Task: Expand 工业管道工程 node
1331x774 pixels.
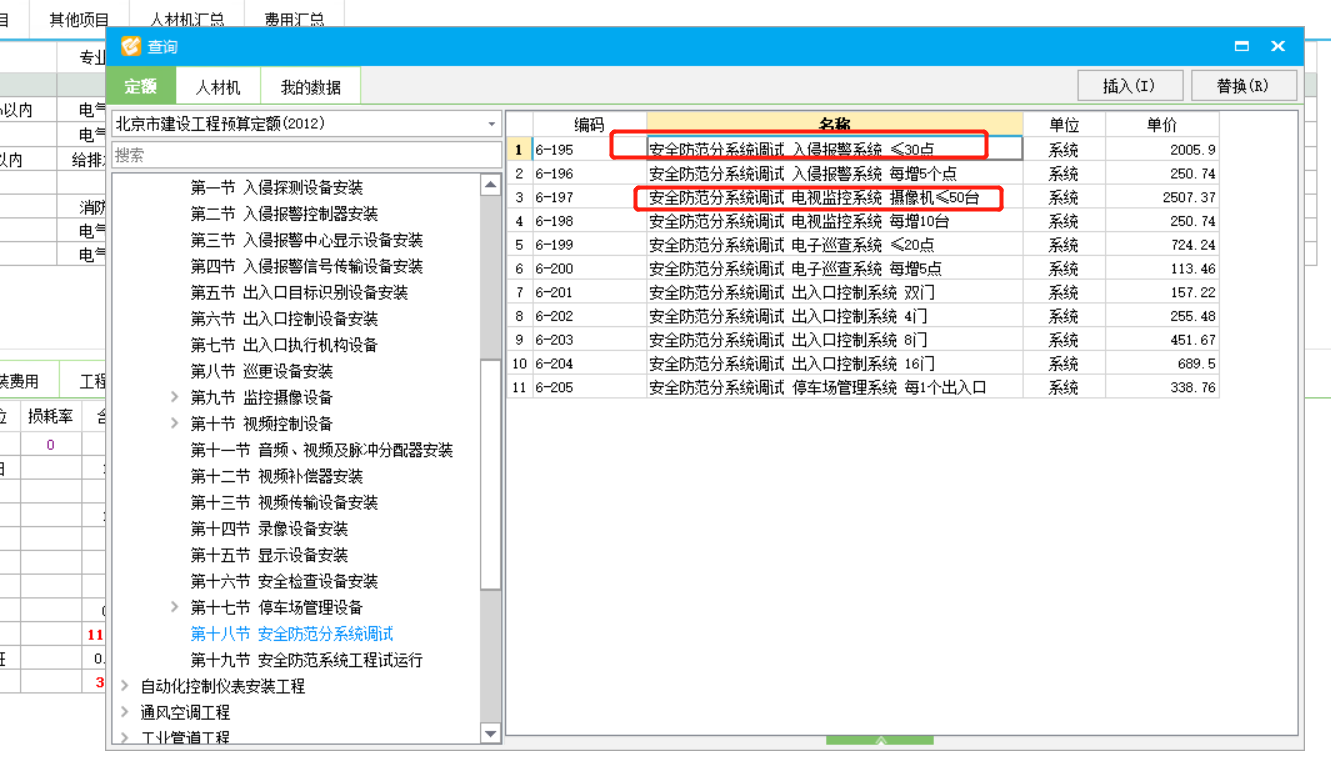Action: pos(125,738)
